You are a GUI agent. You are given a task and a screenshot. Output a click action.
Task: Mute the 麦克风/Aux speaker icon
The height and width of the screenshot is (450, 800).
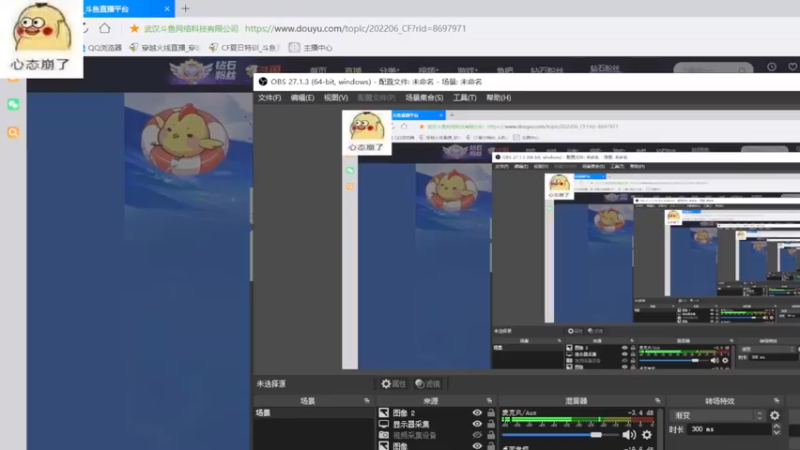point(629,435)
